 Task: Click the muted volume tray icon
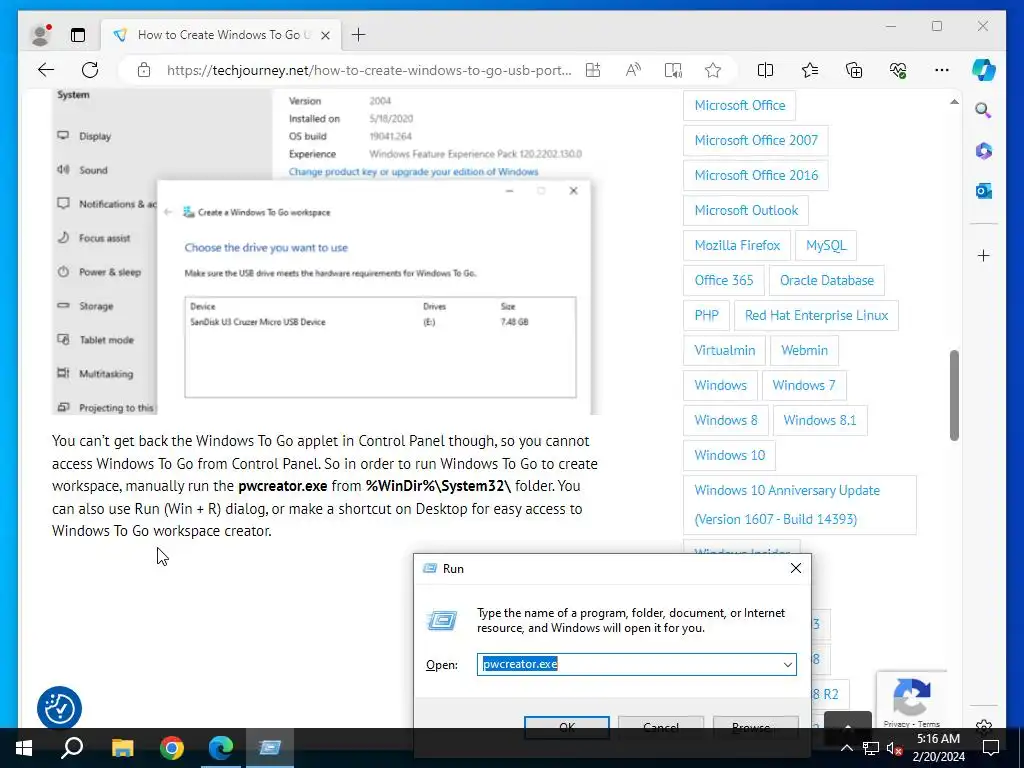point(894,748)
